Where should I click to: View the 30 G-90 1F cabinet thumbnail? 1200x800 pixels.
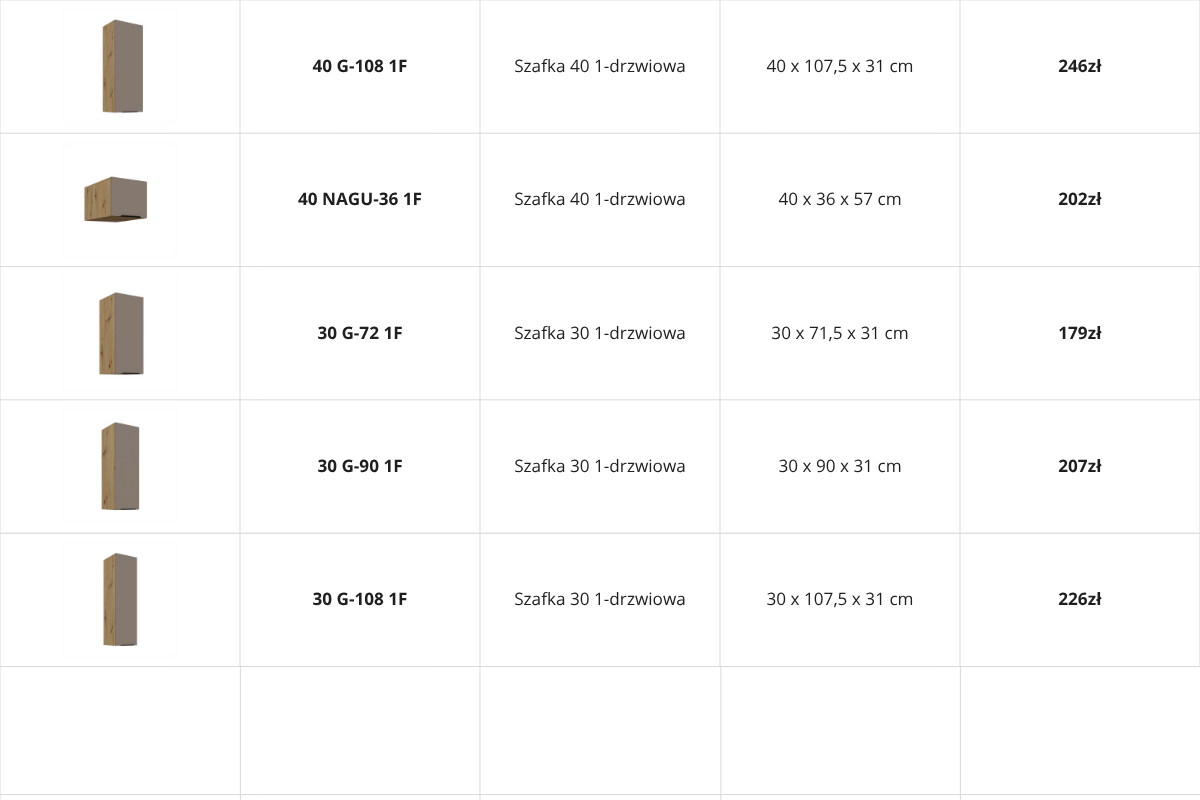tap(120, 466)
